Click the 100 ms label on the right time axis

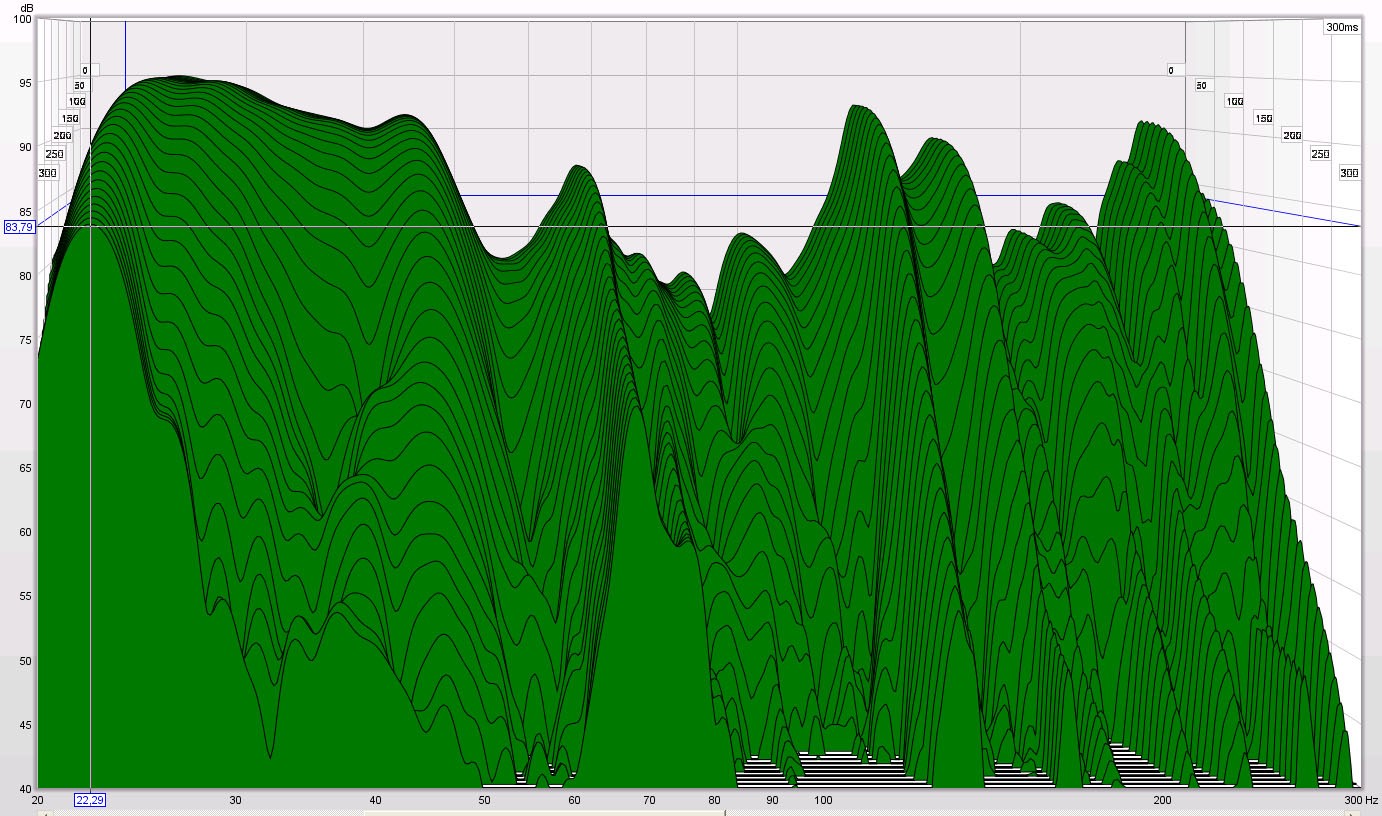[x=1234, y=101]
